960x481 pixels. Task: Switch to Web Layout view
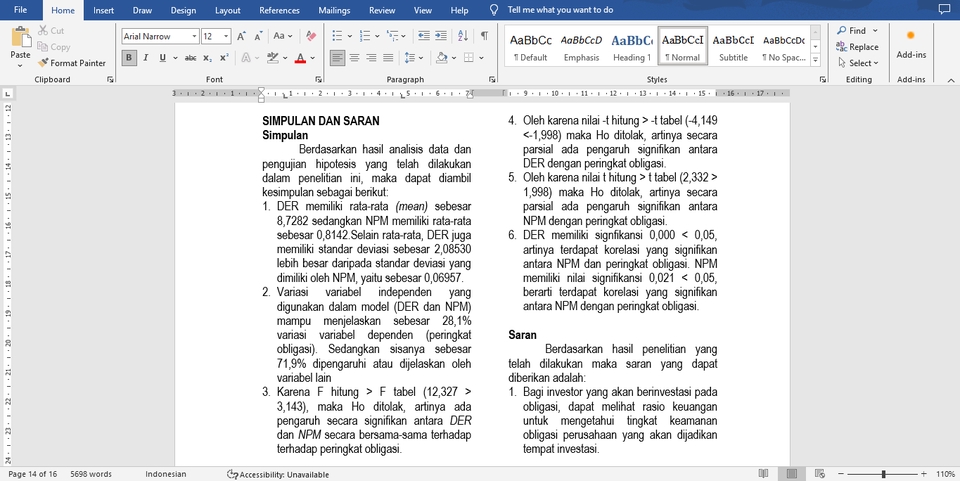point(820,474)
